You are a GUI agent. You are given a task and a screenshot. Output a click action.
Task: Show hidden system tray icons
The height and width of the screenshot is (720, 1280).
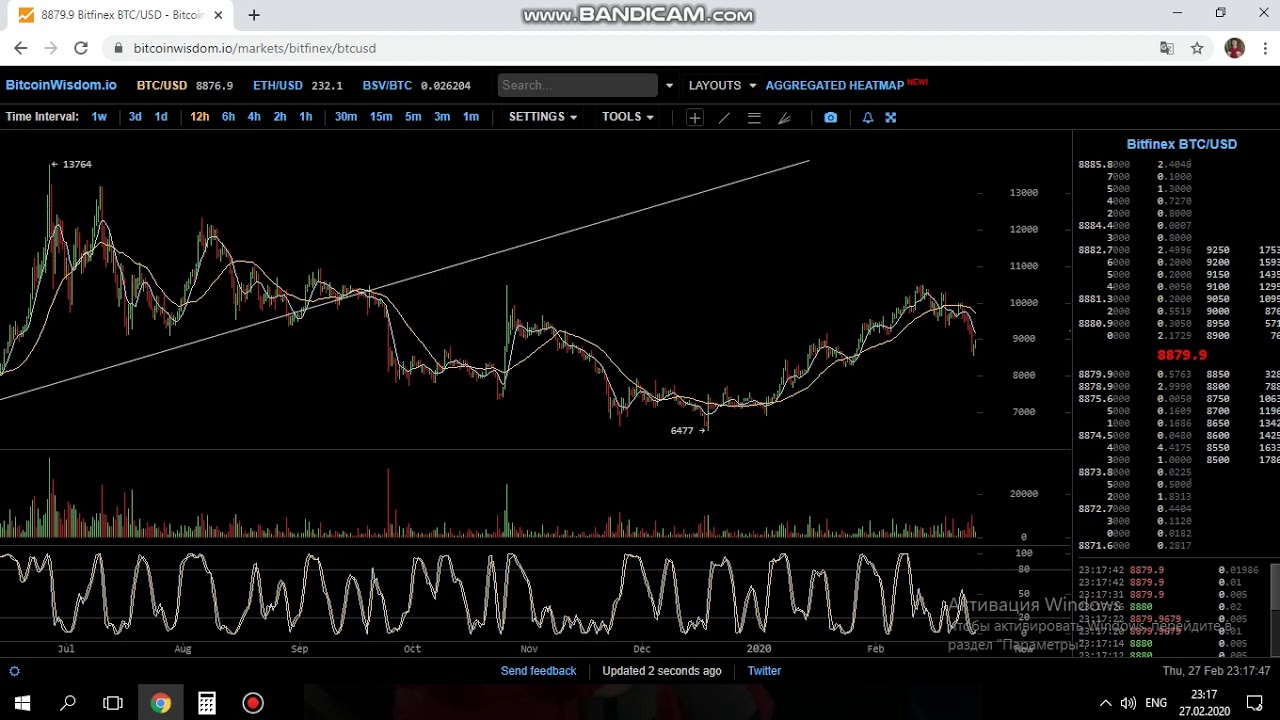tap(1105, 703)
